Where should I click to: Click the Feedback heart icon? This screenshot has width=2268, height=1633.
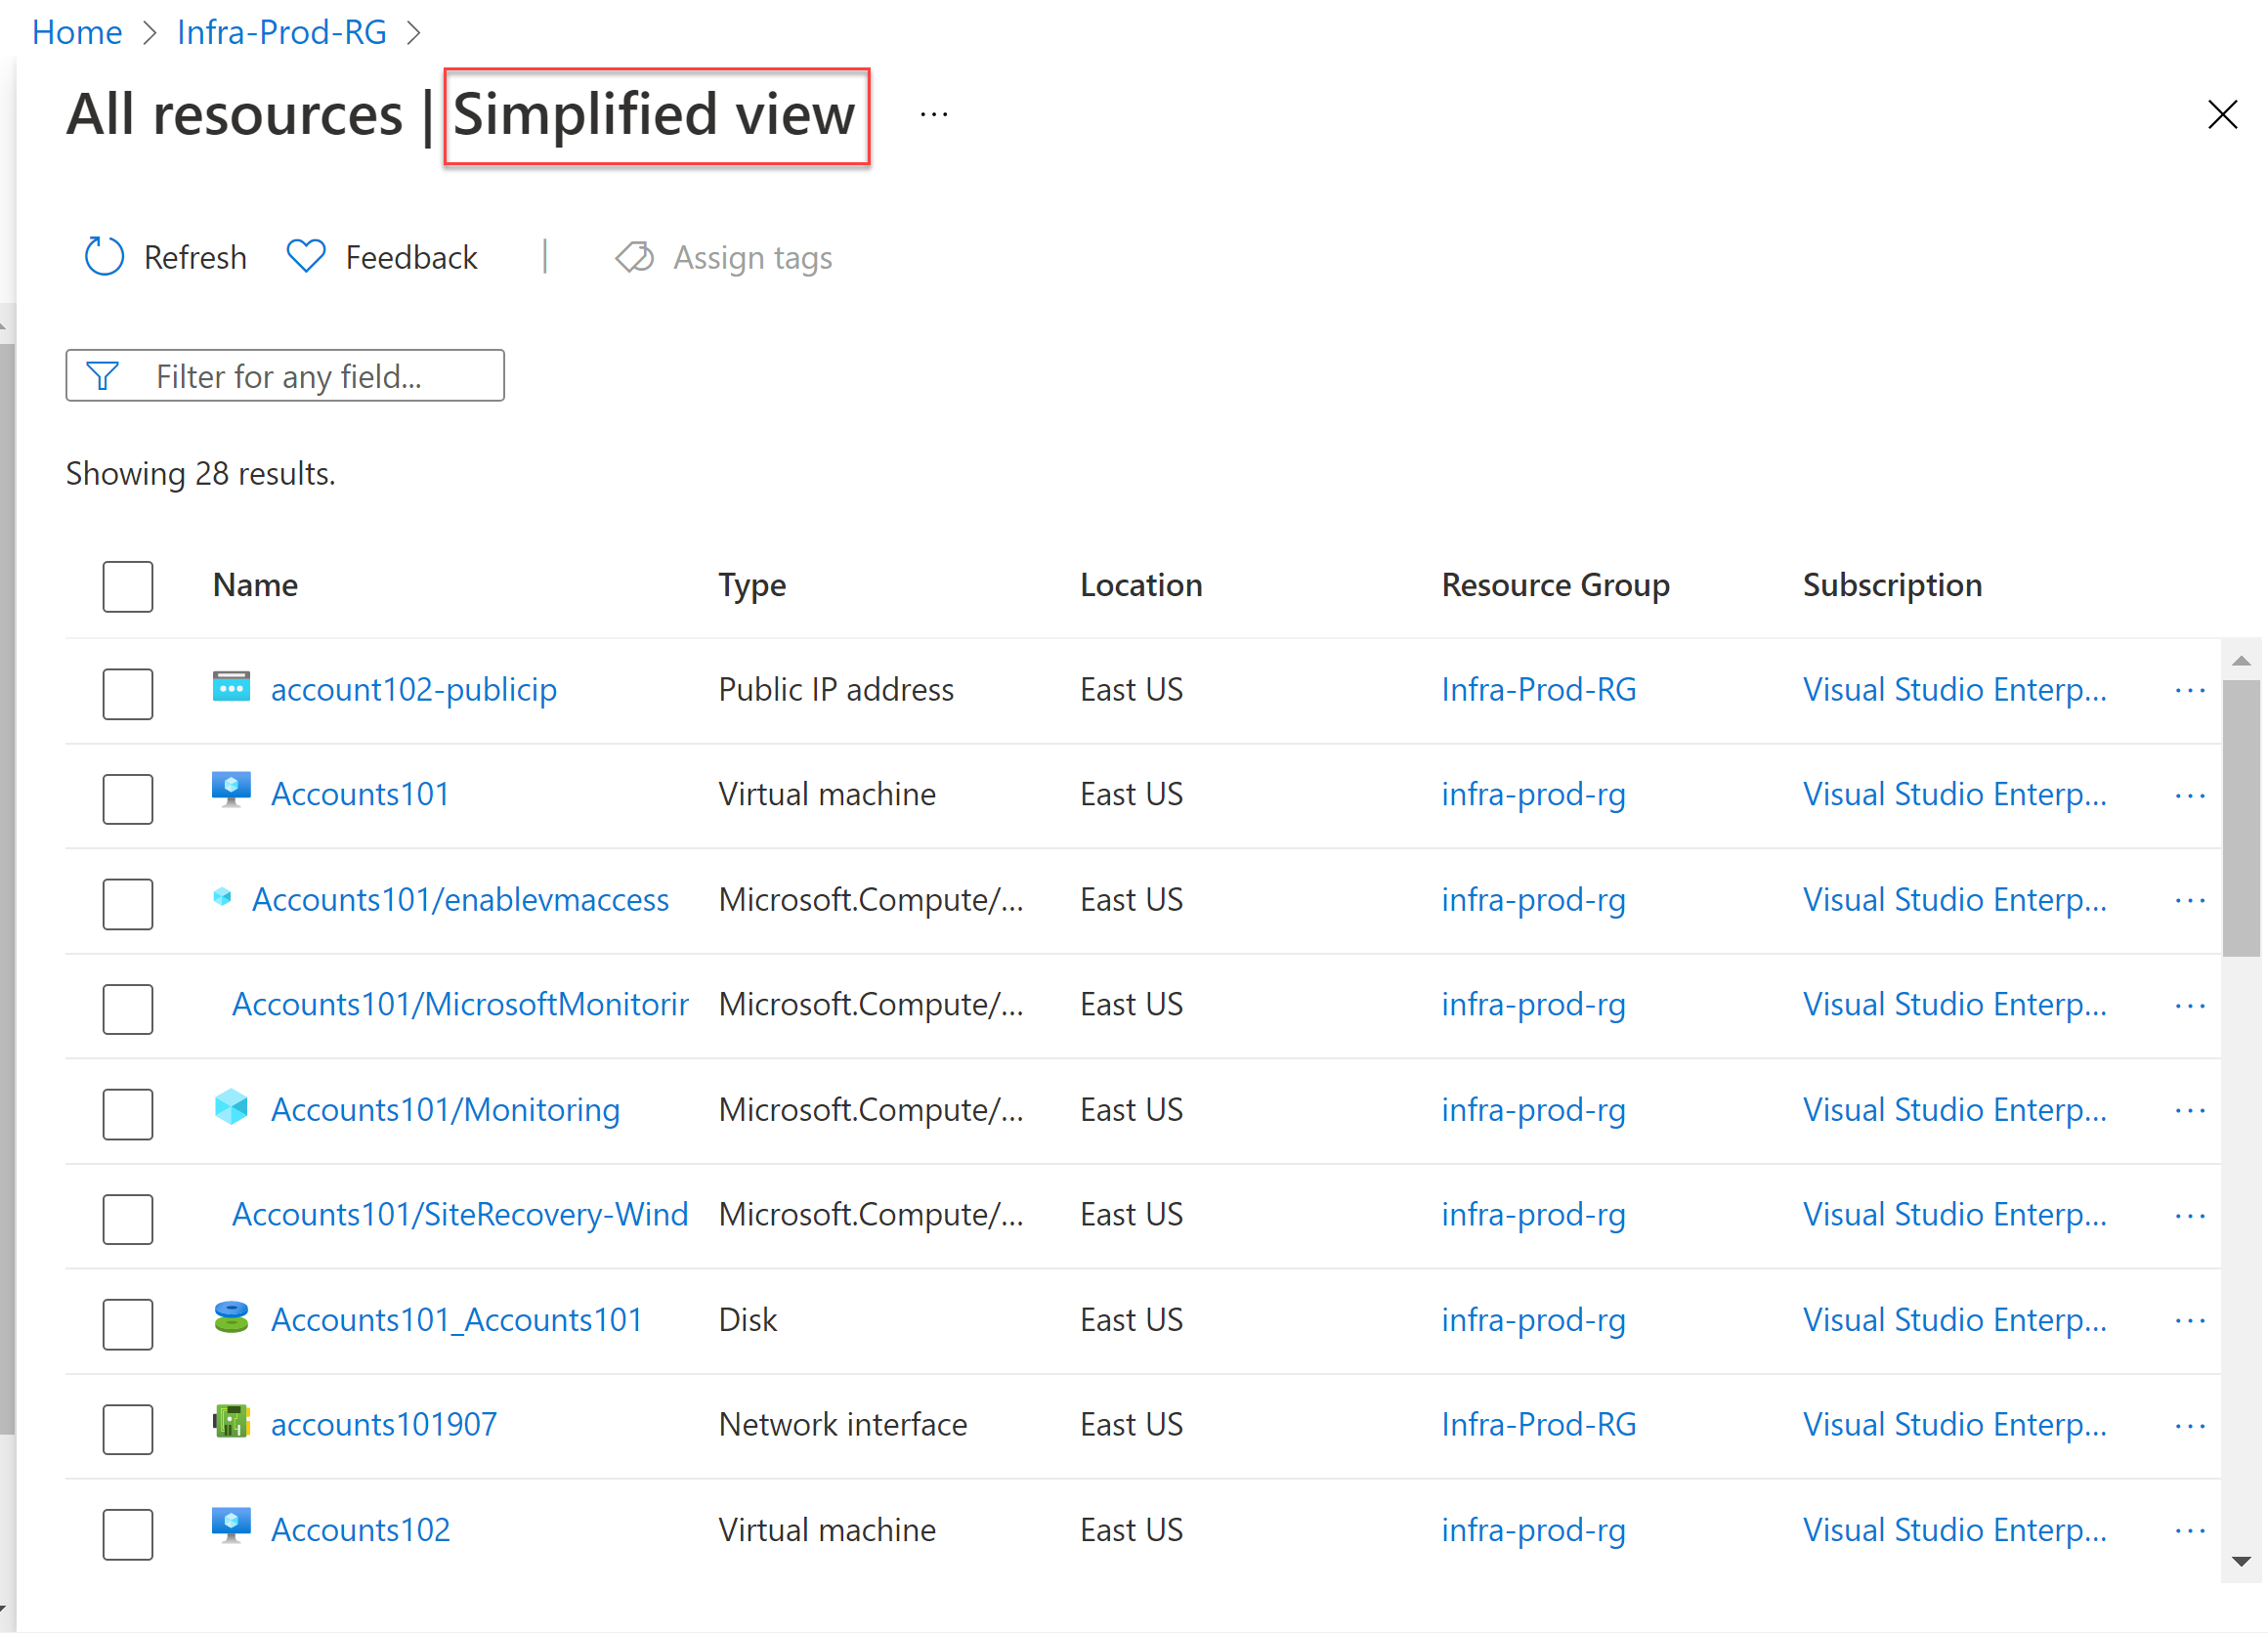pyautogui.click(x=306, y=257)
